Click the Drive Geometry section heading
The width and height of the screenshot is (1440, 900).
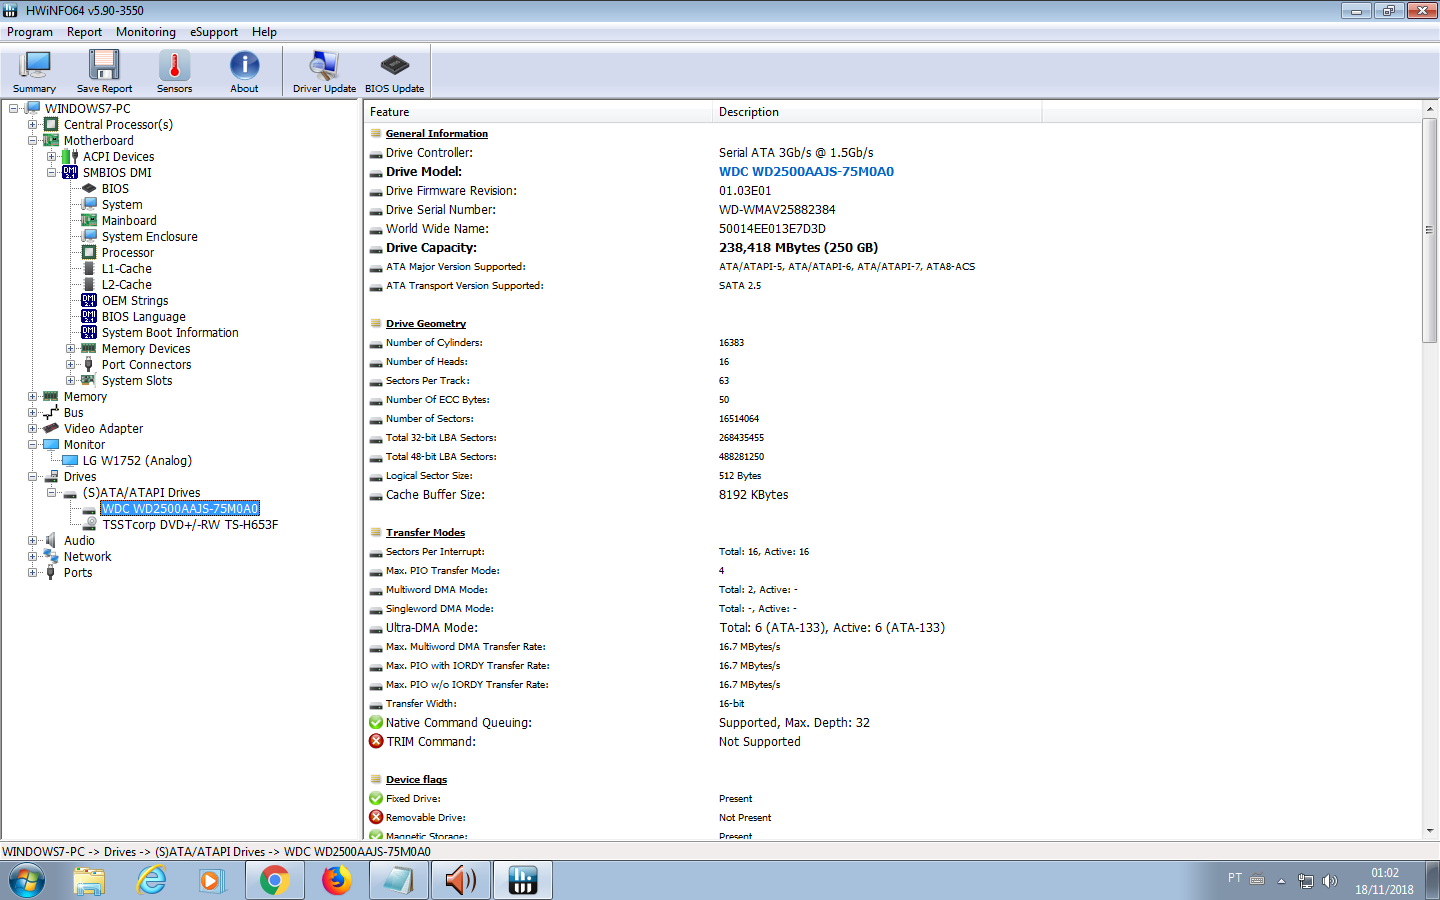coord(426,323)
